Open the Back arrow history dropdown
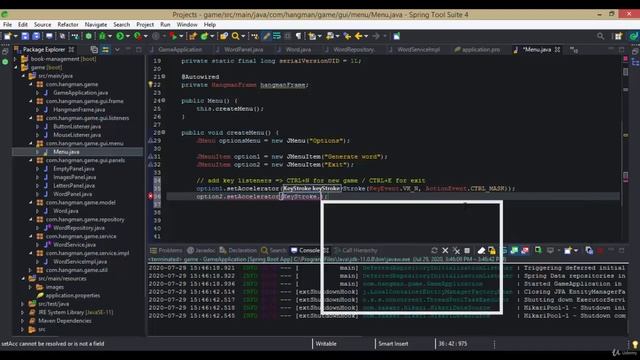 (367, 36)
